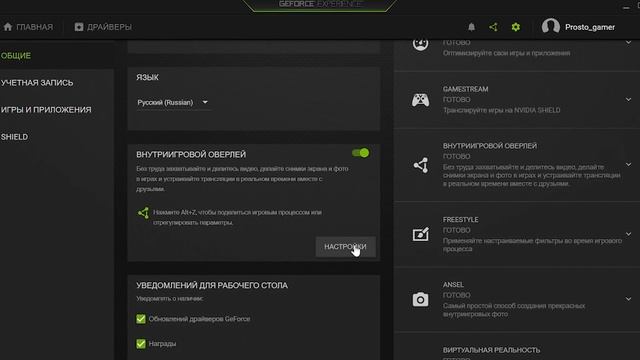Expand the top optimization feature chevron
Image resolution: width=640 pixels, height=360 pixels.
click(628, 42)
